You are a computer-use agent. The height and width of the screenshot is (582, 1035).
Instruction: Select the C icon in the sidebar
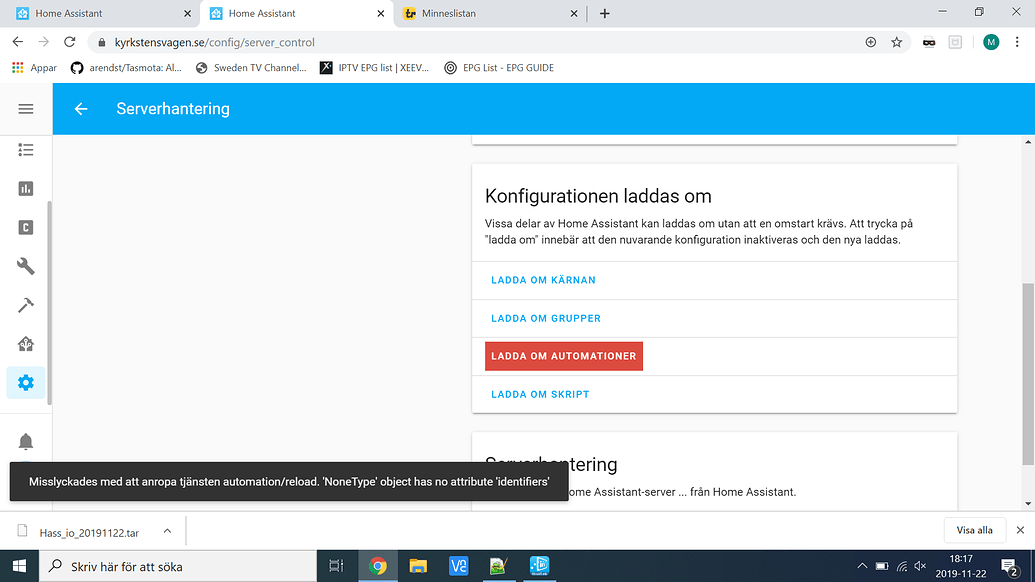(x=26, y=227)
